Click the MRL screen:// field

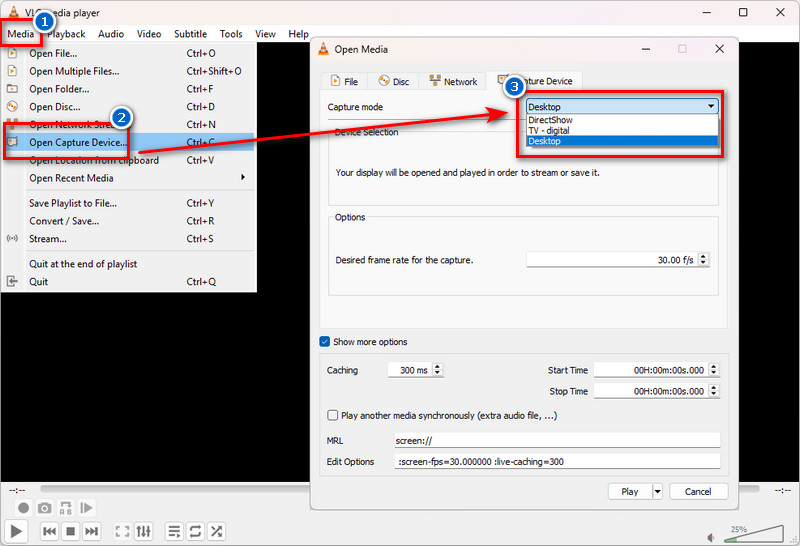click(x=557, y=440)
